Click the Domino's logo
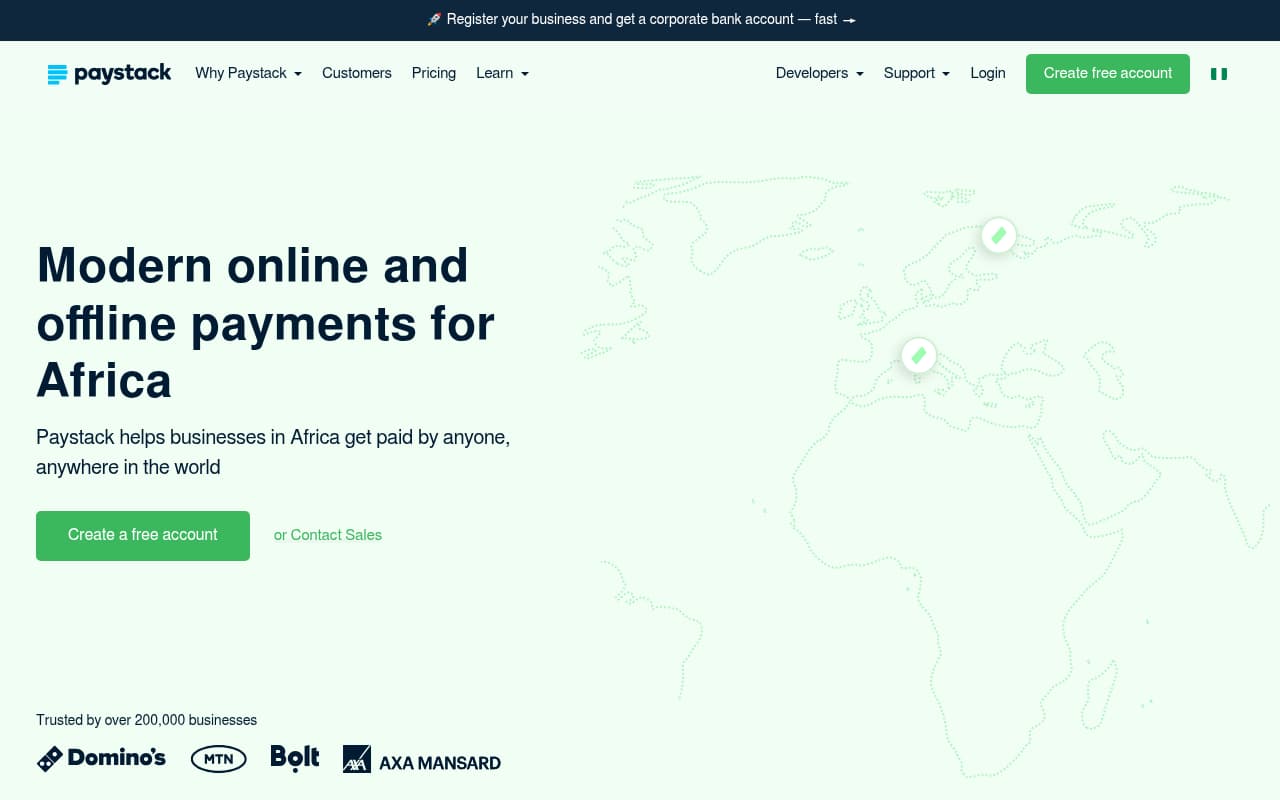The width and height of the screenshot is (1280, 800). tap(101, 758)
